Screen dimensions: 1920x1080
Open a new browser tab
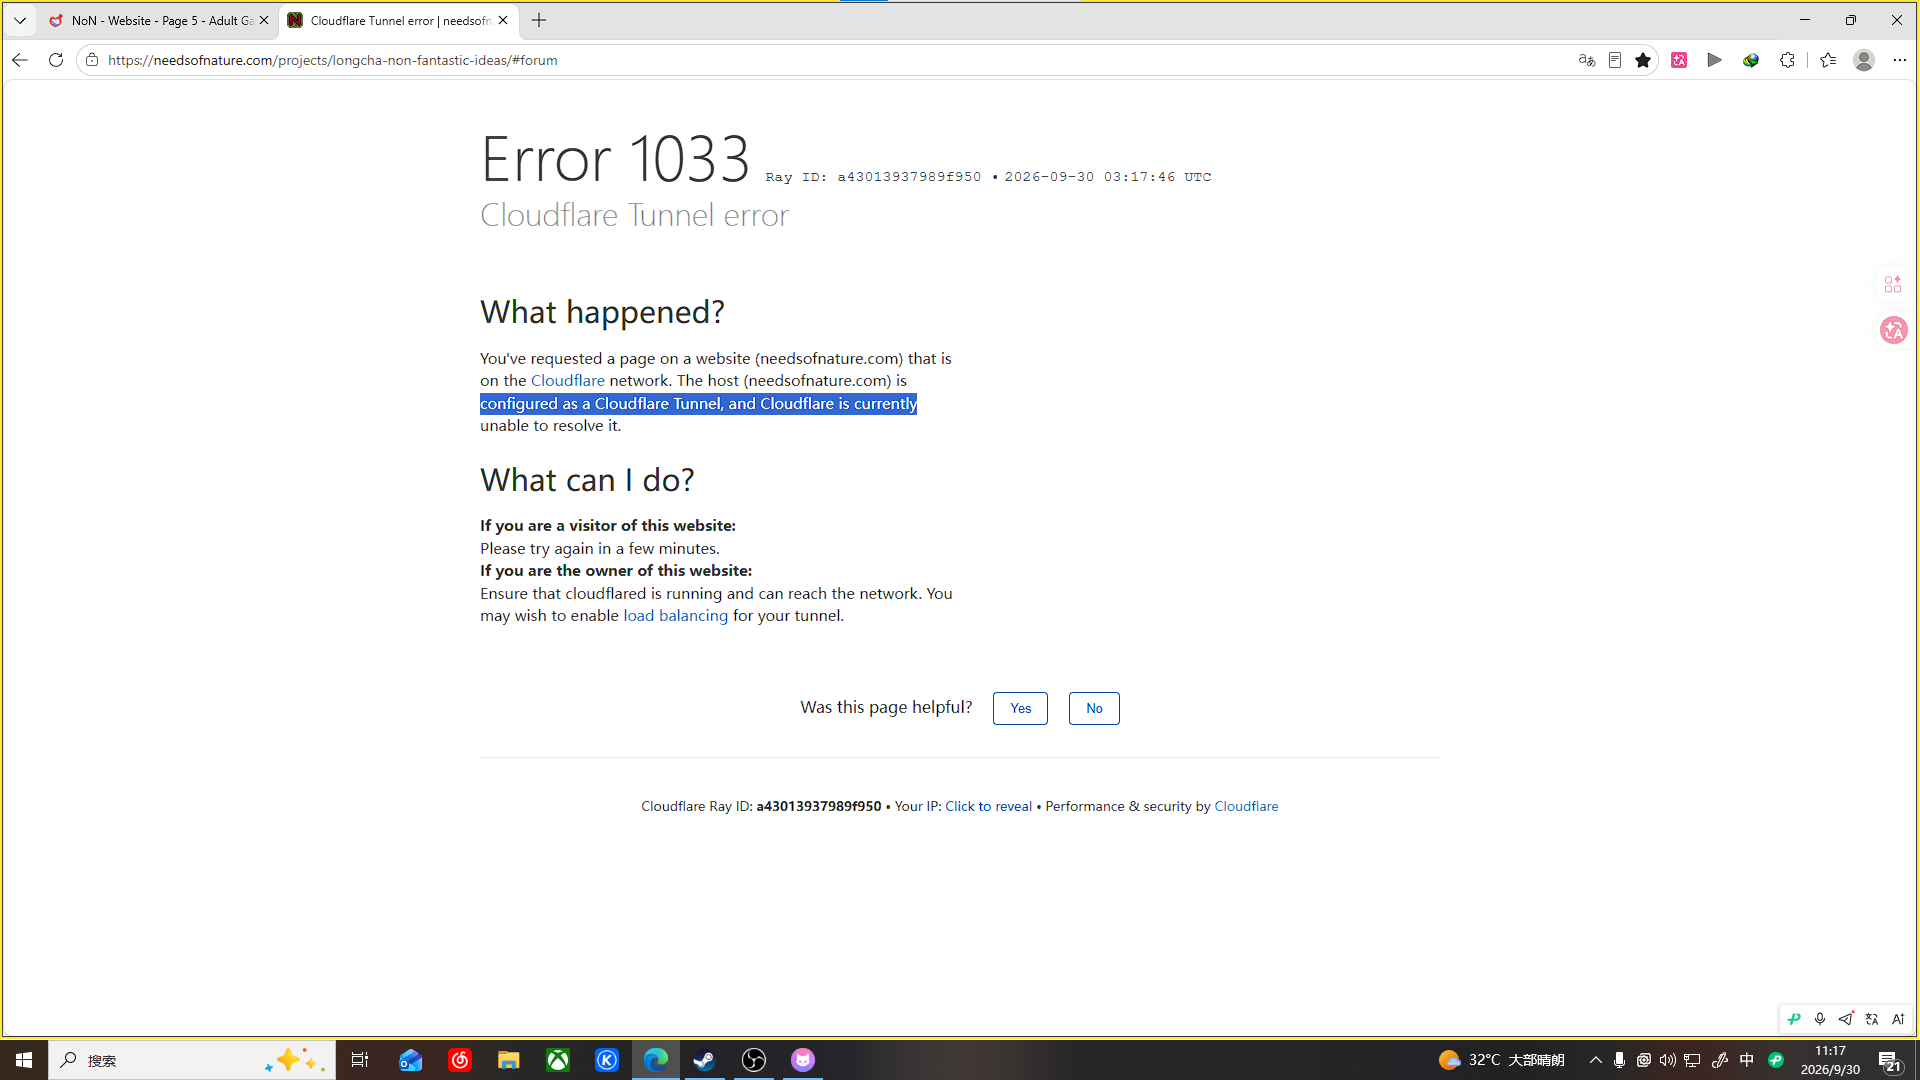539,20
